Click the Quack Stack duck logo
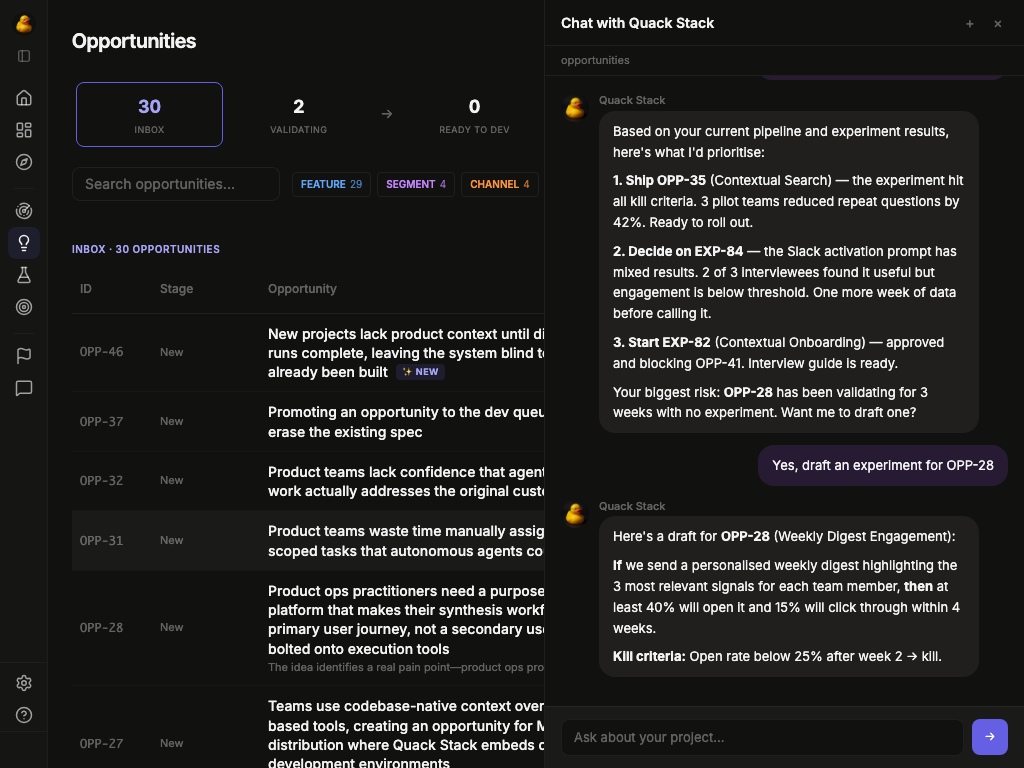 pos(24,23)
